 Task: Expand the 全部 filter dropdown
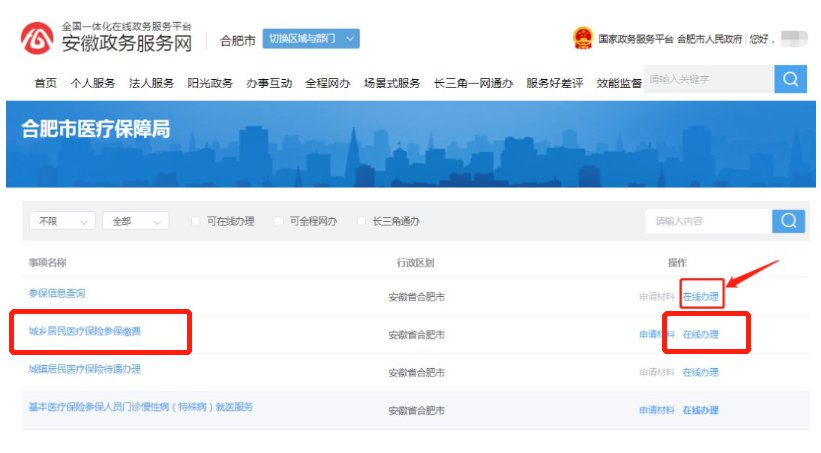click(x=135, y=221)
